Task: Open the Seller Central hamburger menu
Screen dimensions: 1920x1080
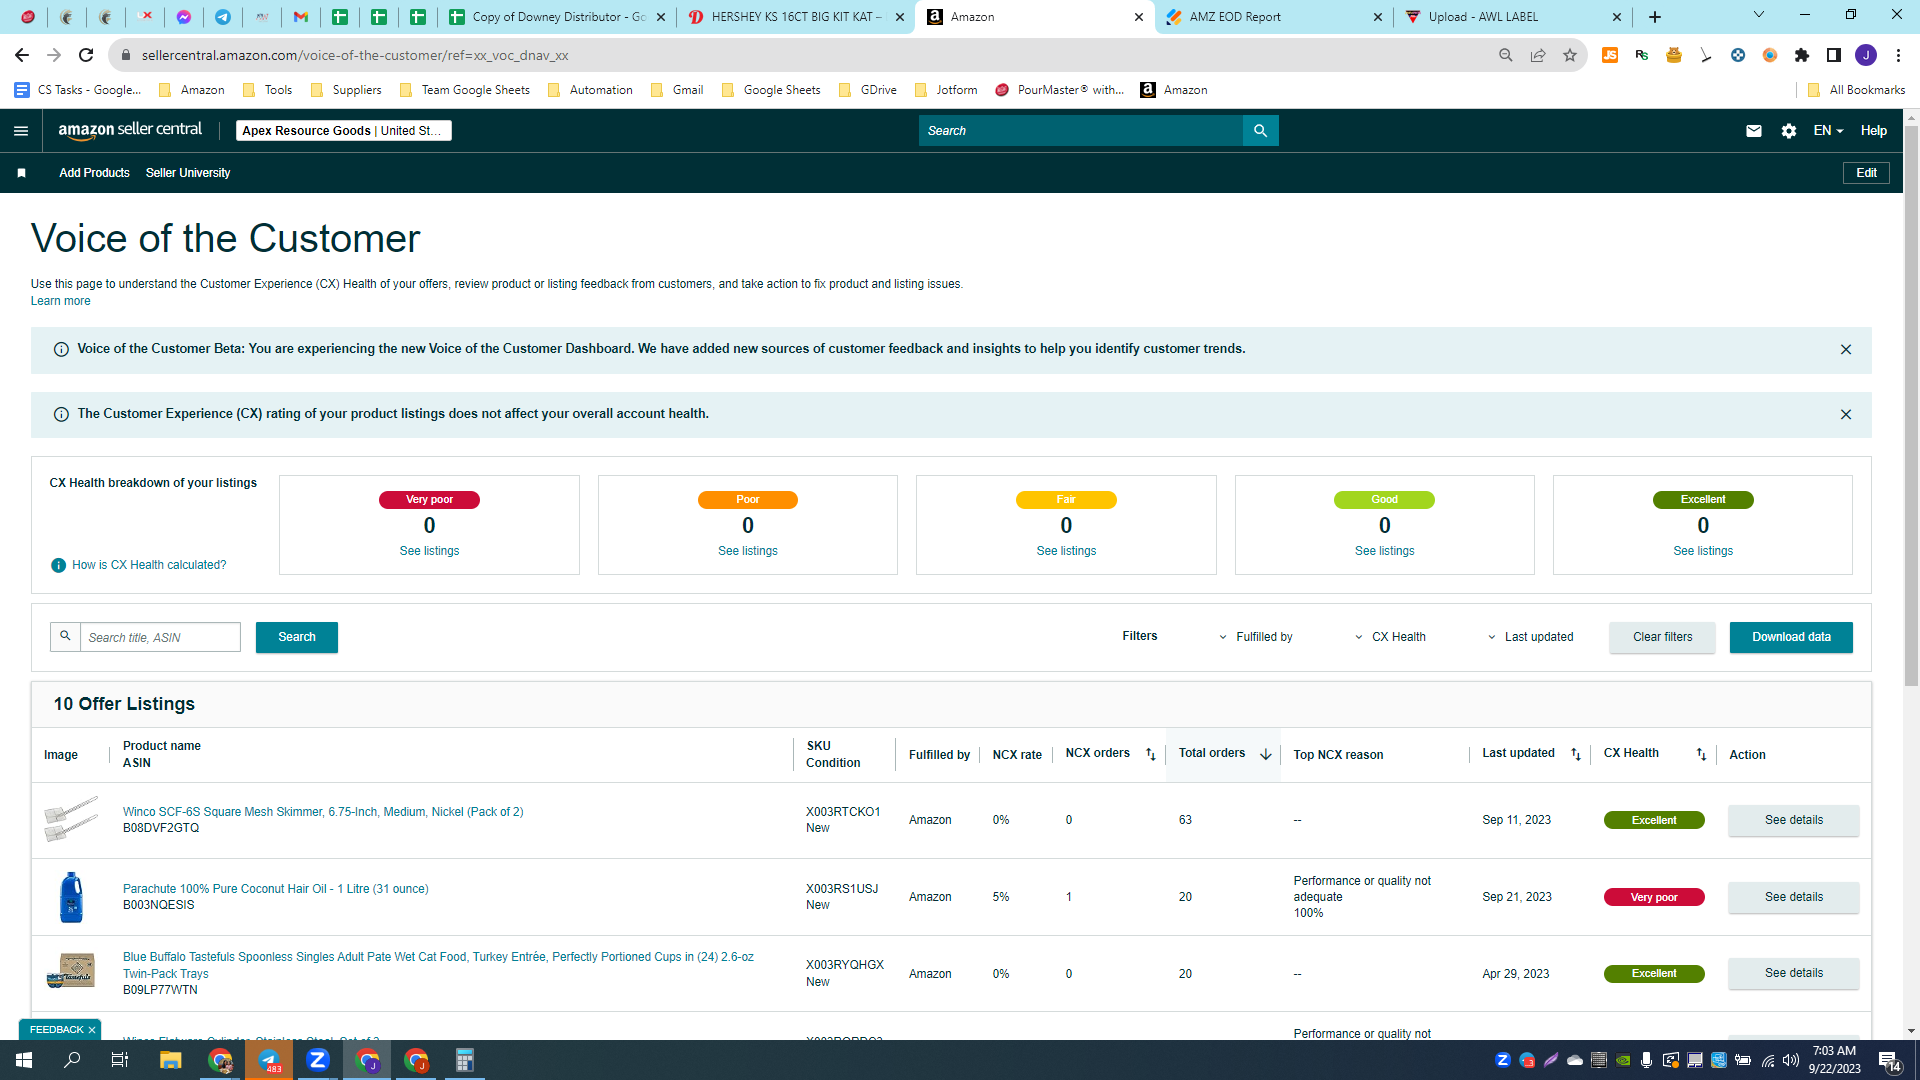Action: [x=21, y=131]
